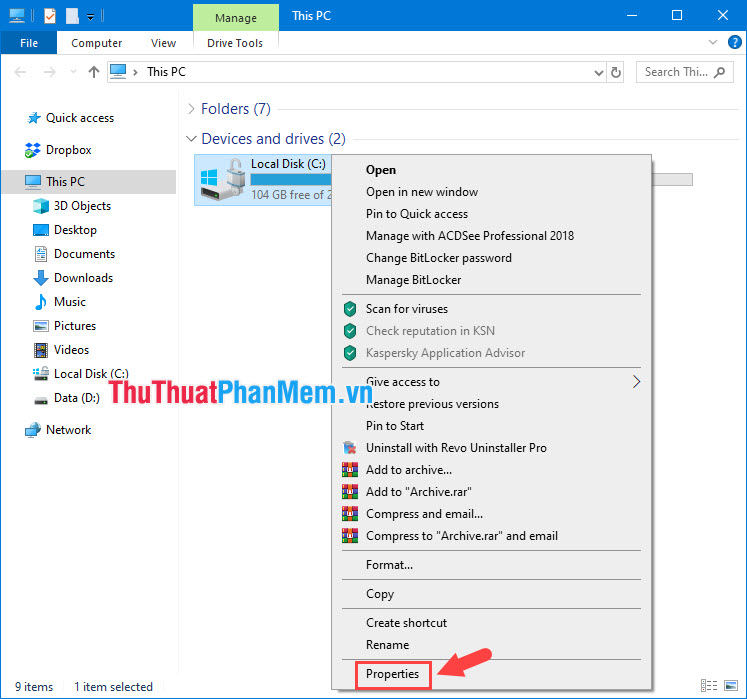Click the New folder quick access icon
This screenshot has width=747, height=699.
pos(72,16)
